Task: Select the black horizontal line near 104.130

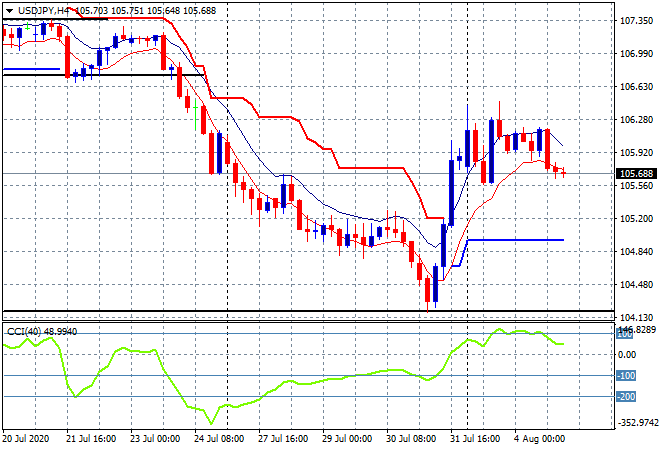Action: 308,311
